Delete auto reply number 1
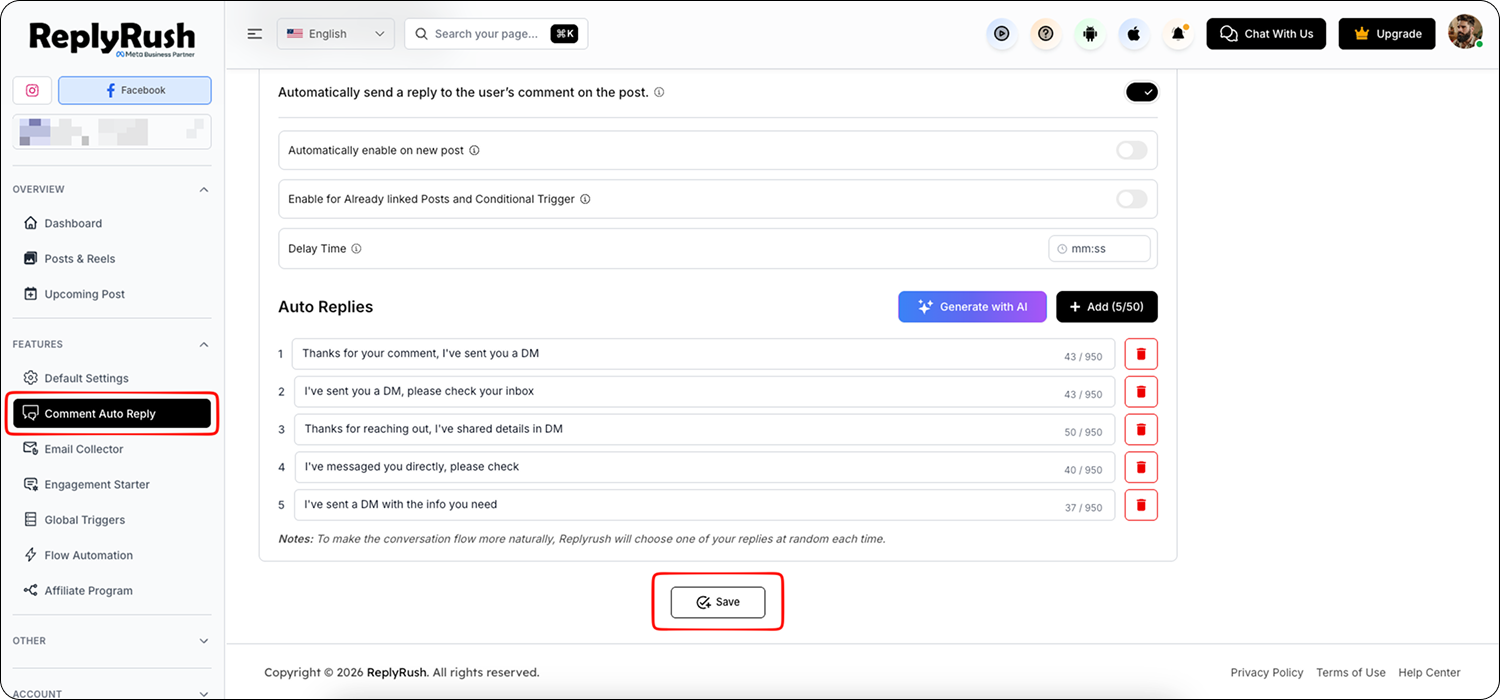Screen dimensions: 1500x700 (1141, 354)
